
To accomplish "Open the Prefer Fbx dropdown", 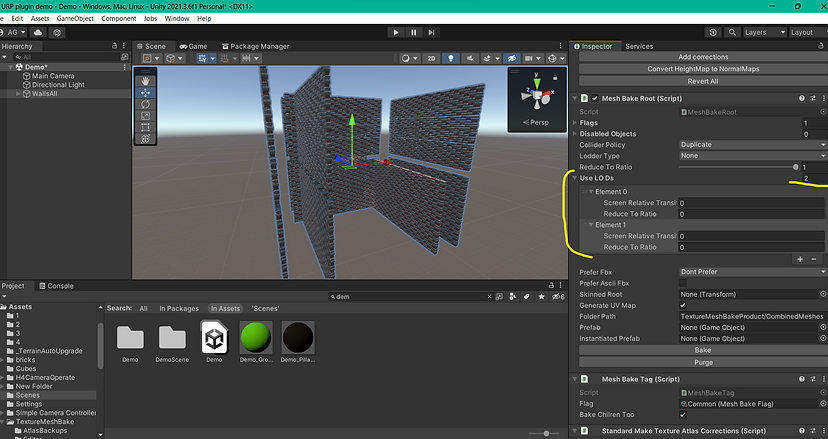I will pyautogui.click(x=752, y=272).
